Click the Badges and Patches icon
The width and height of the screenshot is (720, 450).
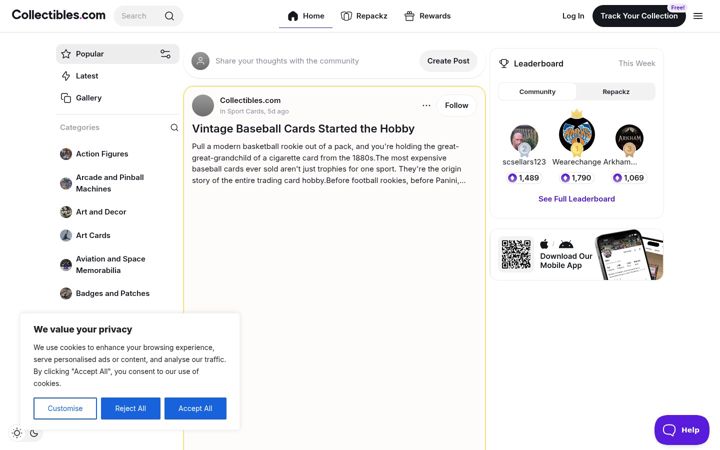point(66,293)
